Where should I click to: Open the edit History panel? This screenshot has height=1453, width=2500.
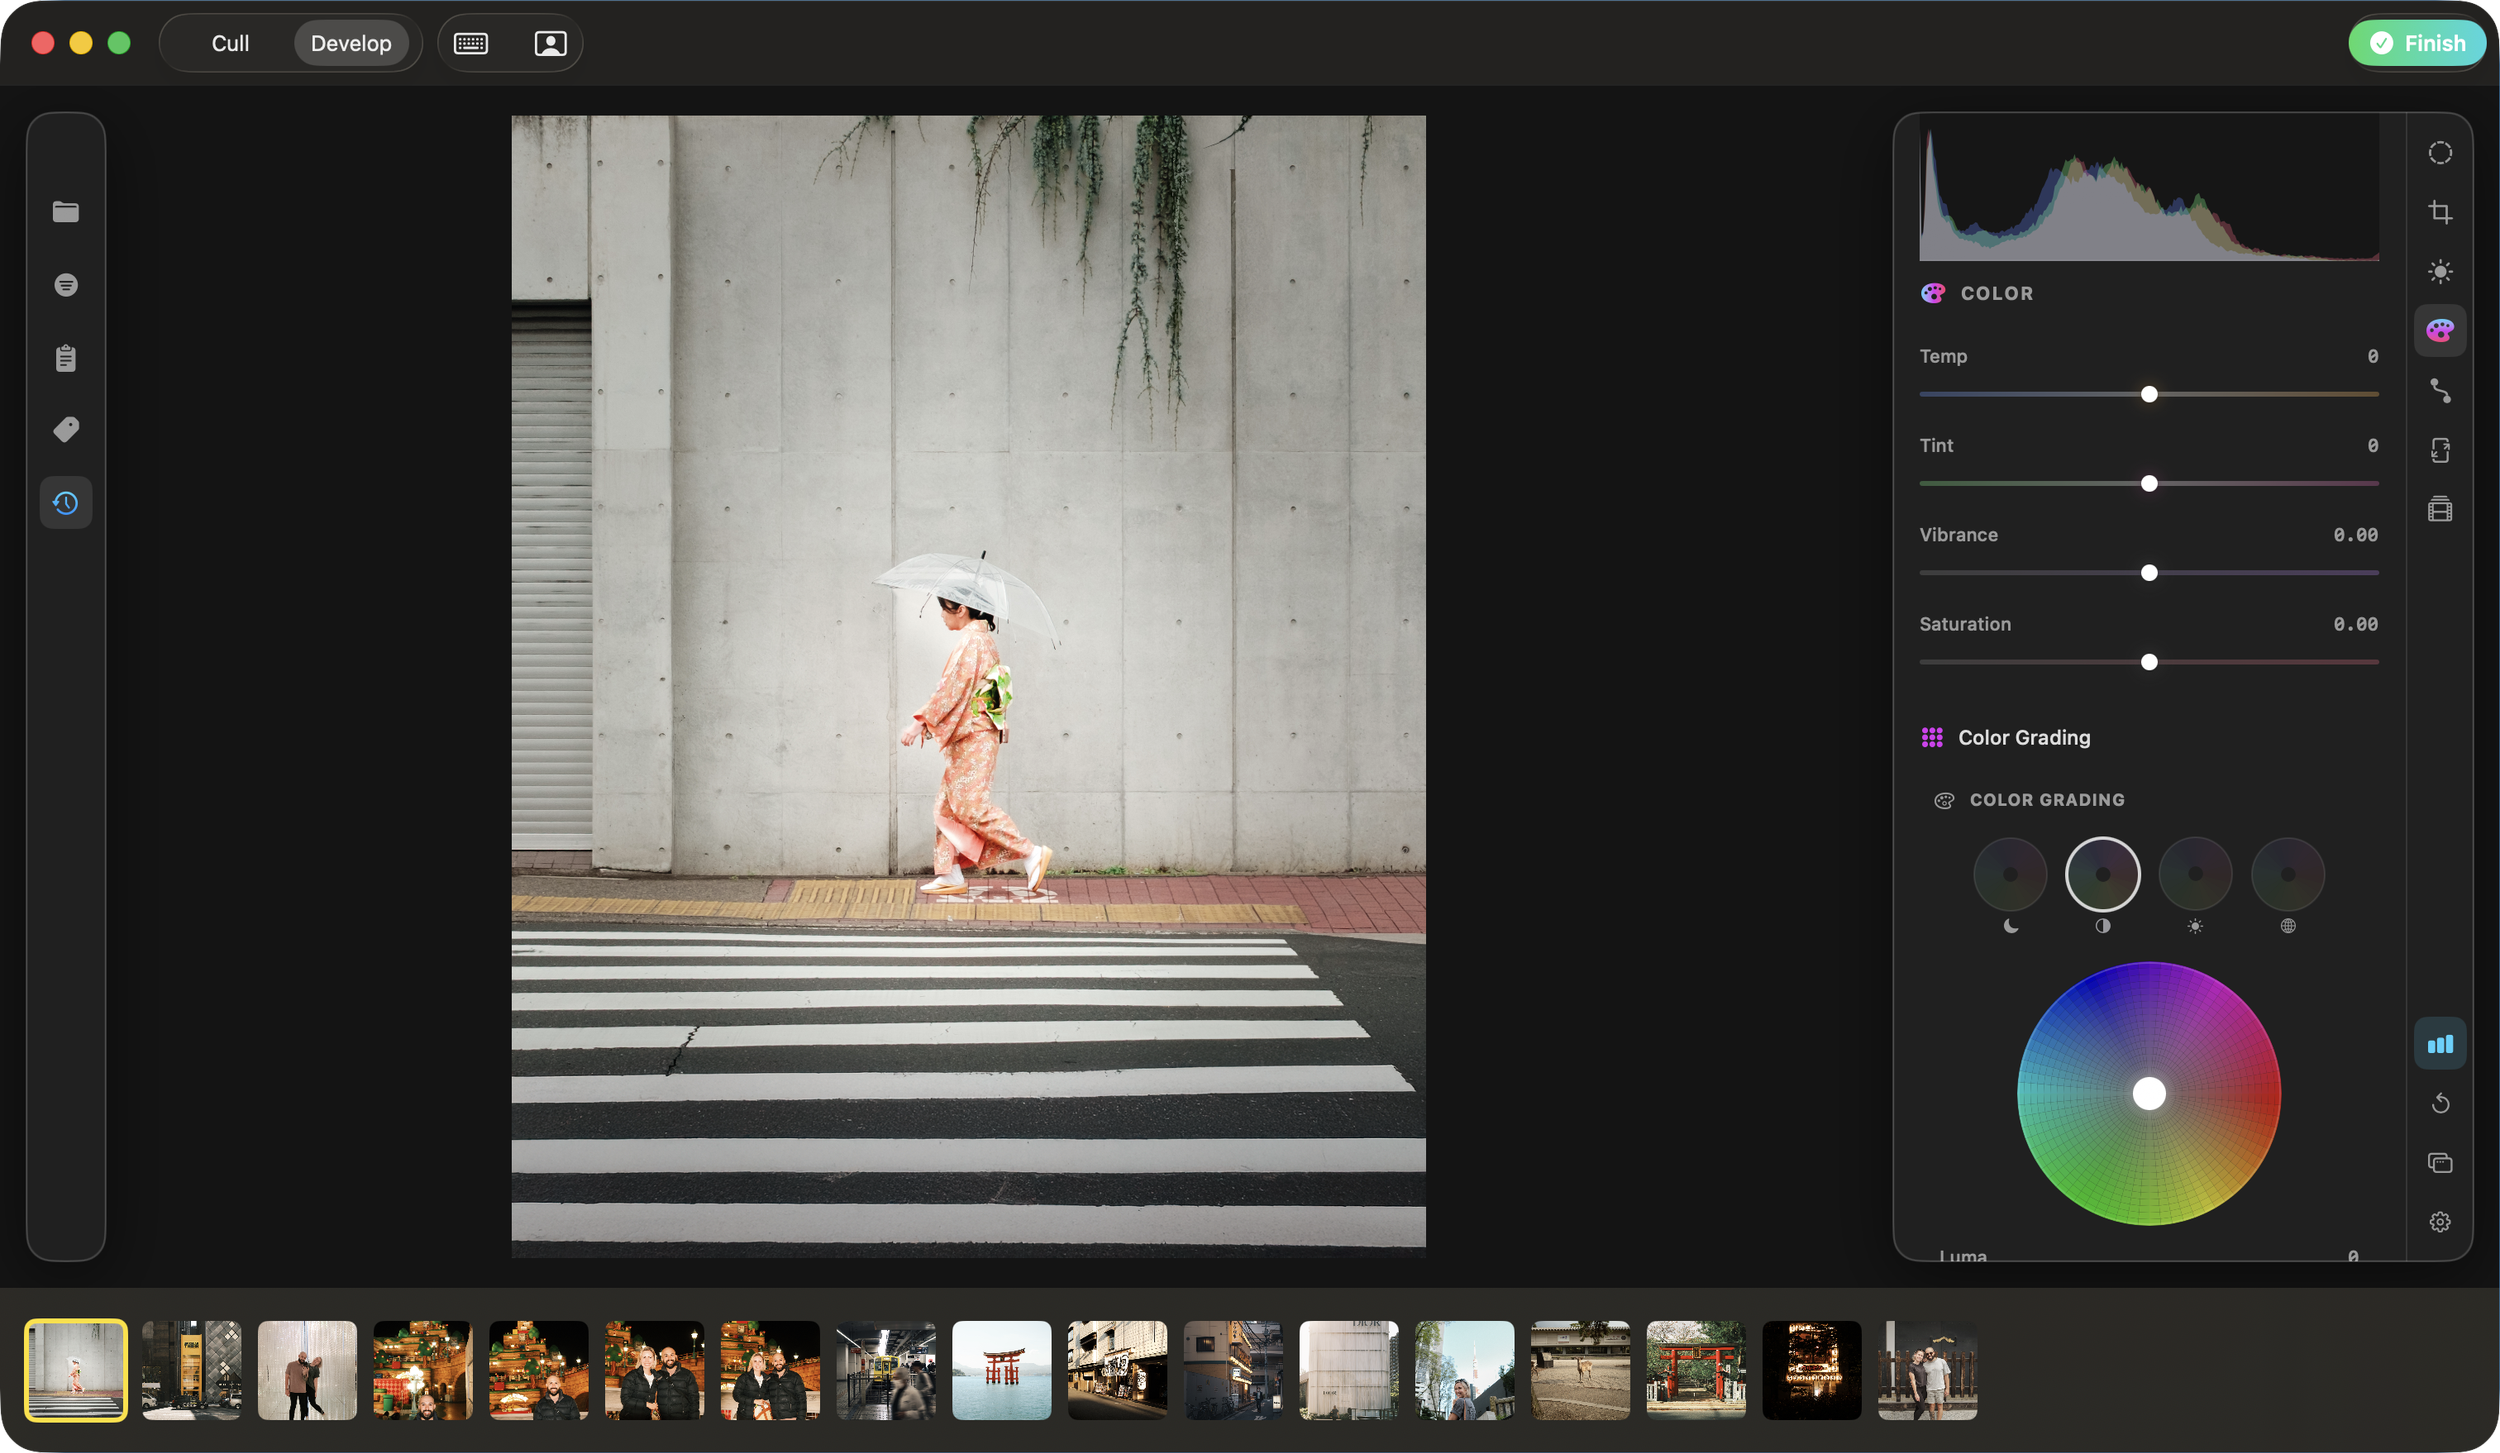[x=66, y=503]
